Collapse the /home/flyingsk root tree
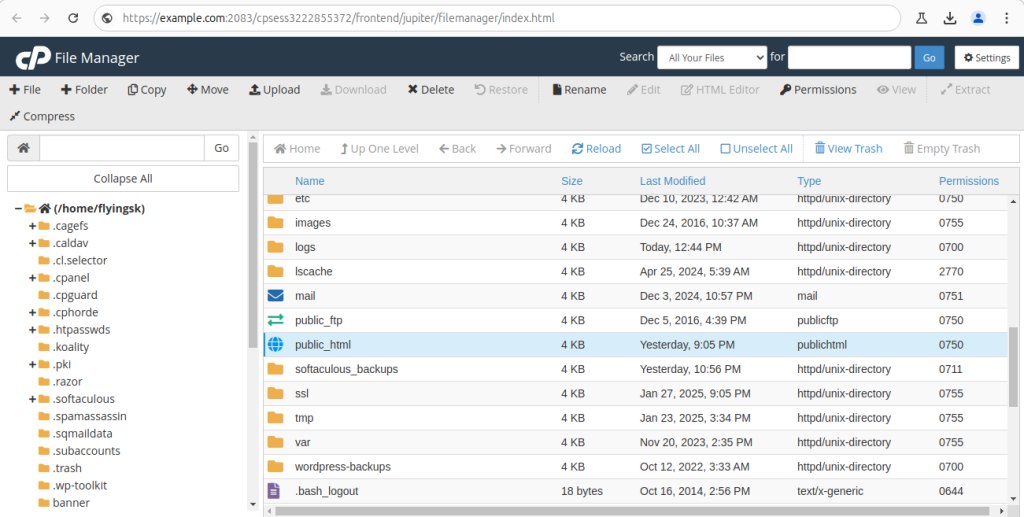 (x=19, y=208)
